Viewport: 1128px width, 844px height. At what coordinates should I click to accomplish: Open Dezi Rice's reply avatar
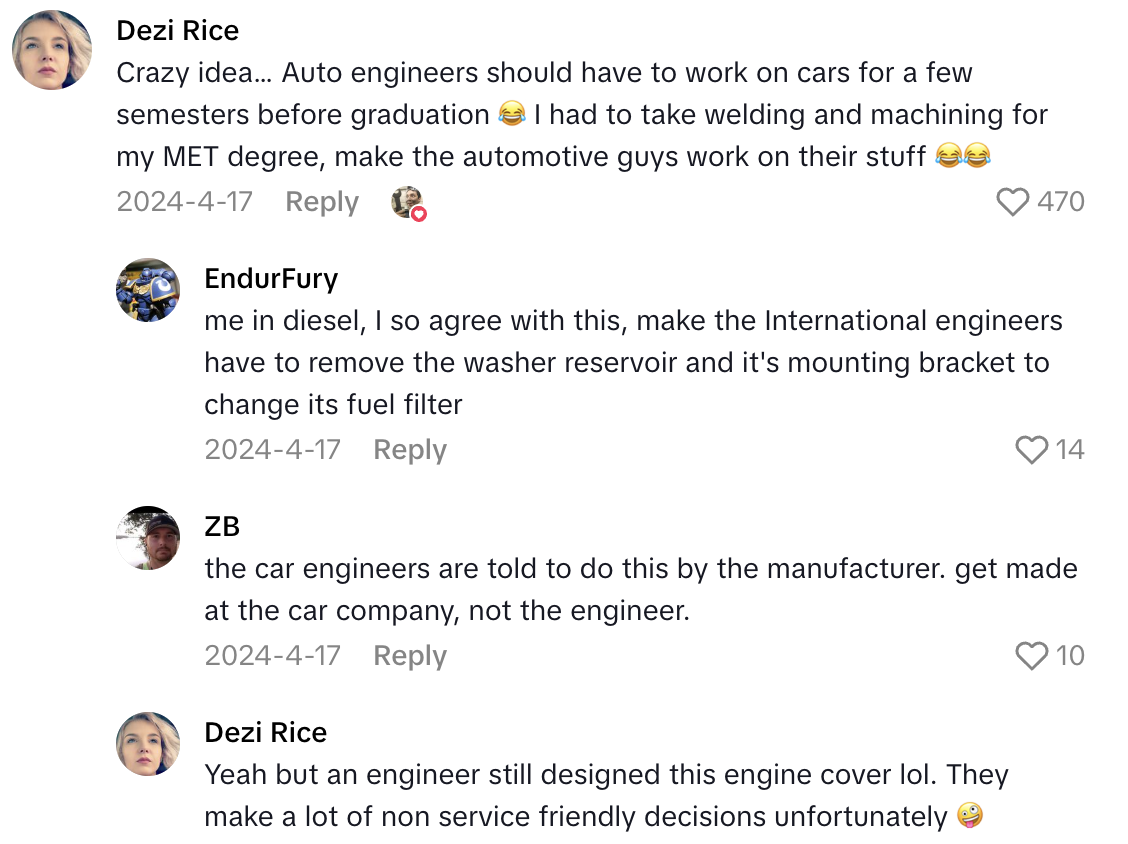point(148,744)
